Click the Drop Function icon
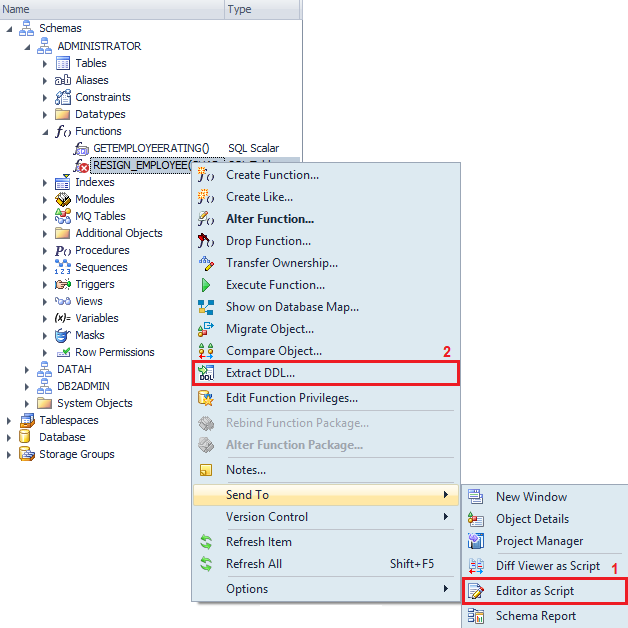The width and height of the screenshot is (628, 628). pyautogui.click(x=206, y=241)
